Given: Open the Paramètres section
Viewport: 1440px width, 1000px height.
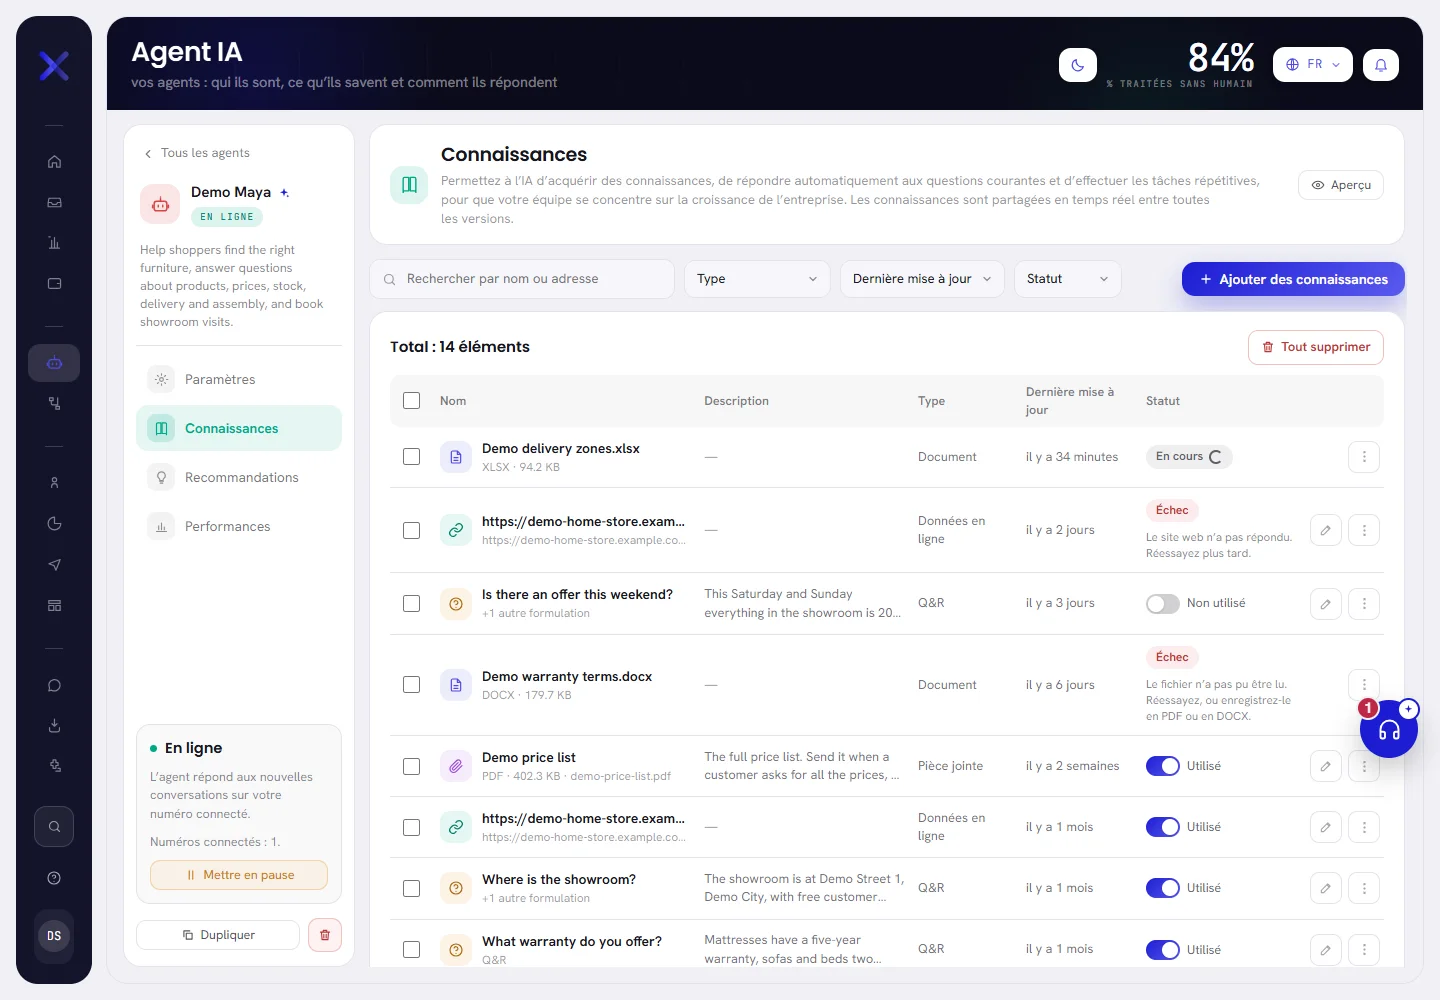Looking at the screenshot, I should tap(239, 380).
